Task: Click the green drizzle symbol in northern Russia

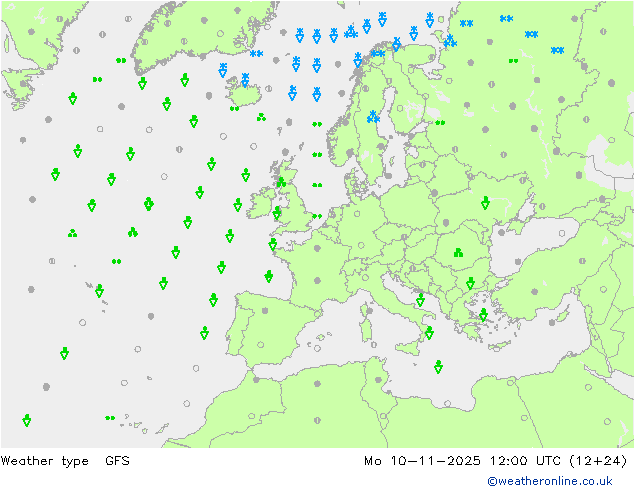Action: click(514, 61)
